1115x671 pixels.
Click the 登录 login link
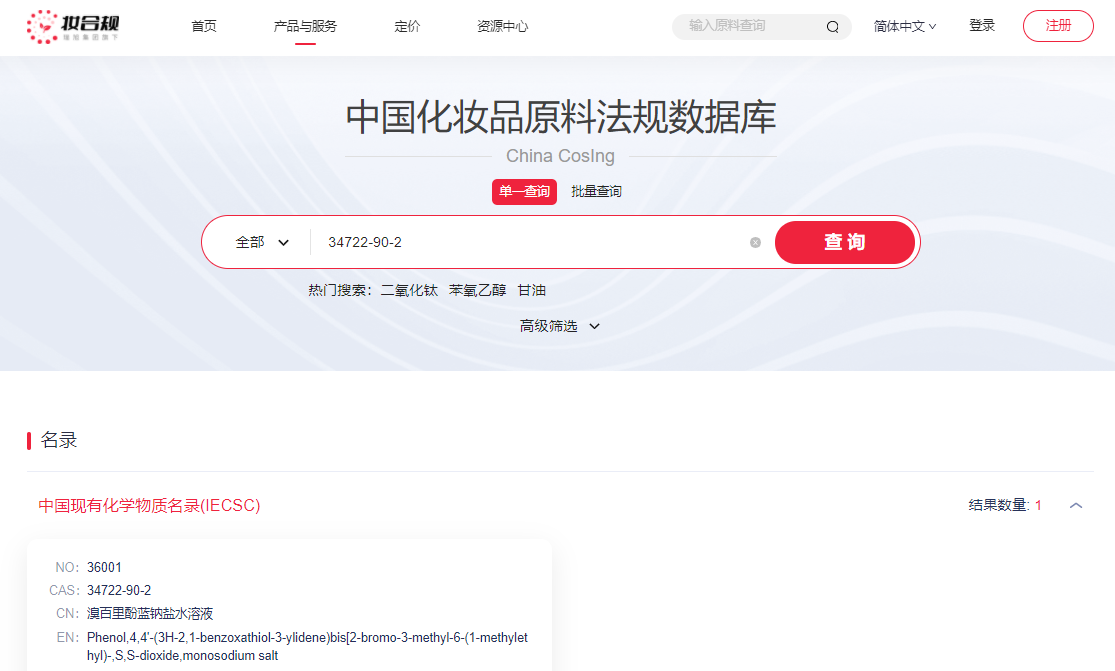(982, 26)
